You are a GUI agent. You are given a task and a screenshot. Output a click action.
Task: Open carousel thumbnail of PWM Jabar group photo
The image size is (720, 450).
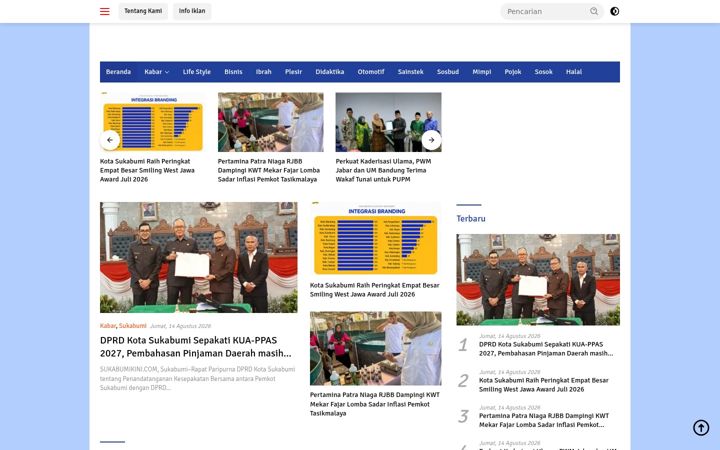click(388, 122)
